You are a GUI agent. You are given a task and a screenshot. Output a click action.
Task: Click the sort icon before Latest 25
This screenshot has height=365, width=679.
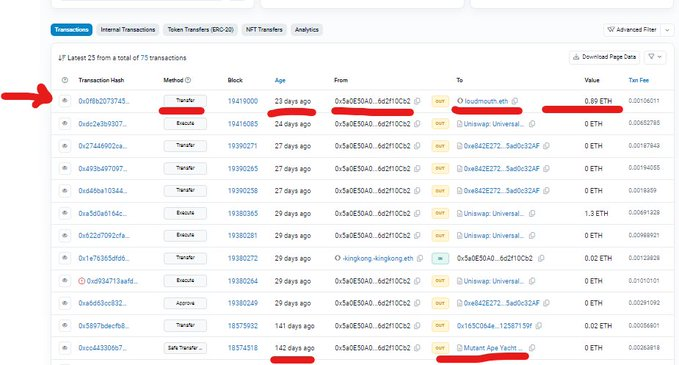(x=61, y=58)
